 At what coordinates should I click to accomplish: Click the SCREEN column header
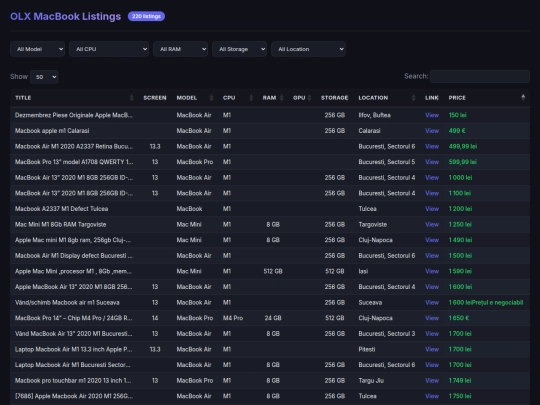pos(155,98)
